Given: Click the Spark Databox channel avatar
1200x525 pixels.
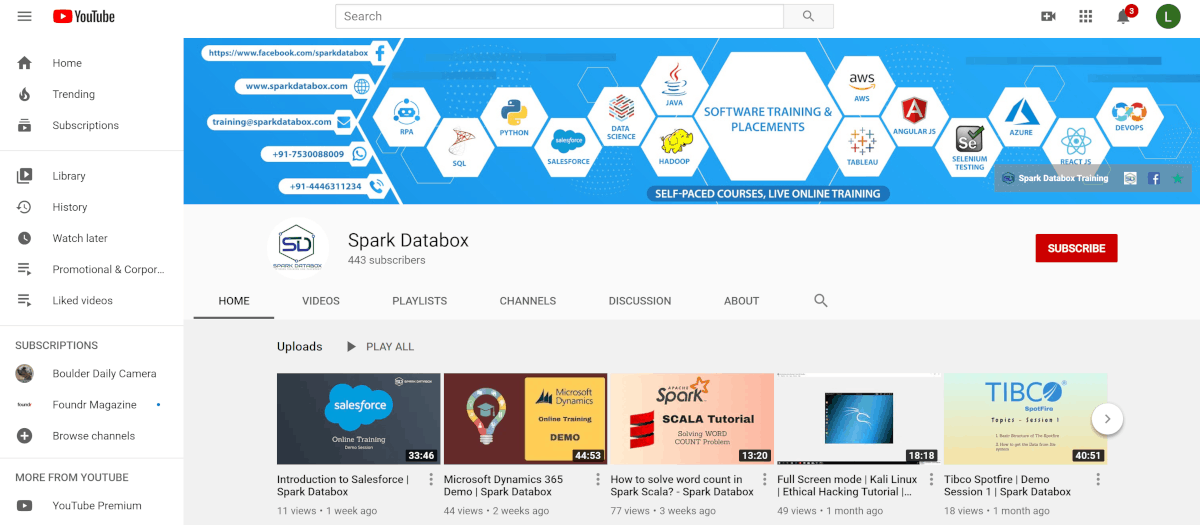Looking at the screenshot, I should pyautogui.click(x=299, y=246).
